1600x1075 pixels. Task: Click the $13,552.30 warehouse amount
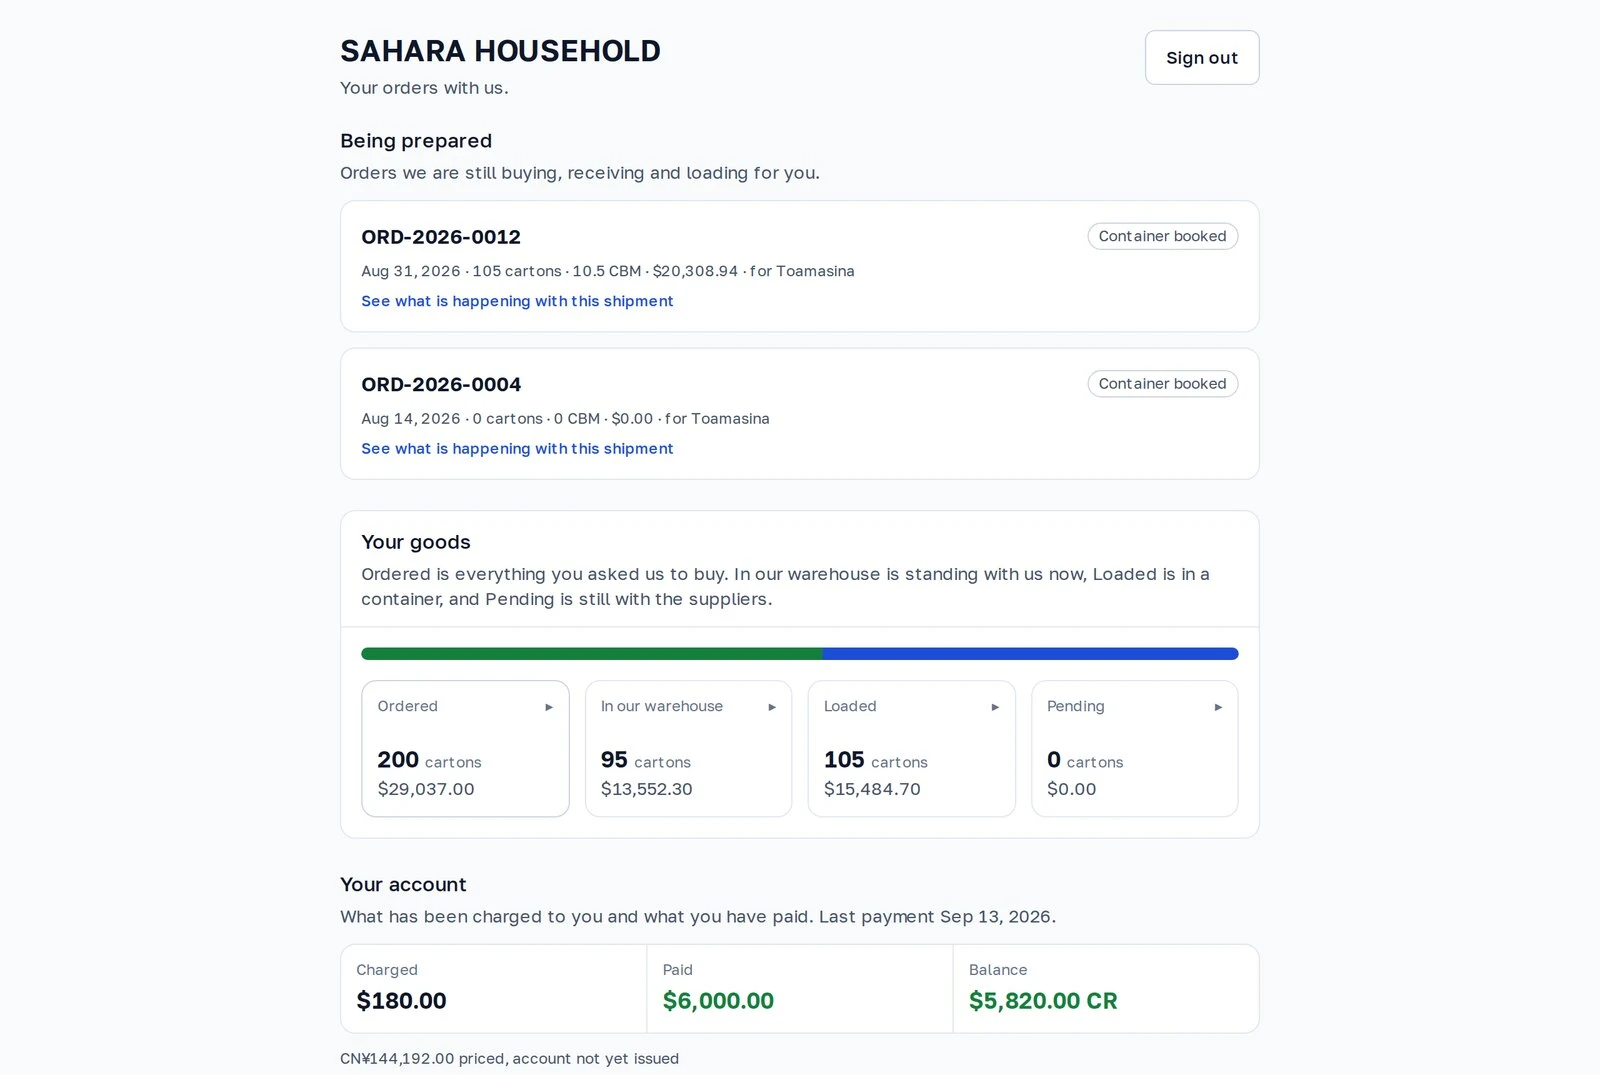(646, 789)
